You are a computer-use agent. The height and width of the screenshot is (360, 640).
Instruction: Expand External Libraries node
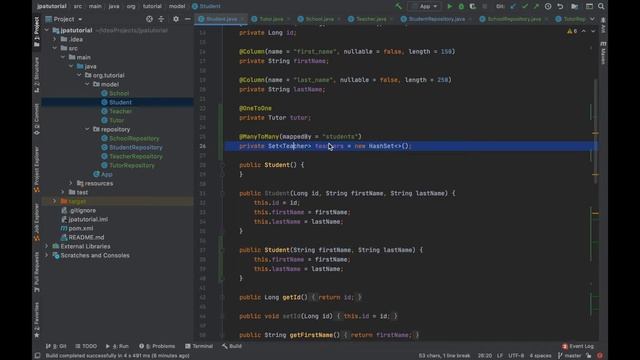[47, 246]
